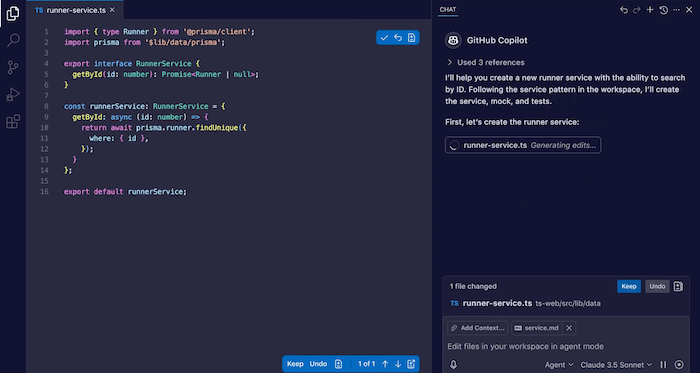Open Run and Debug view
This screenshot has width=700, height=373.
(x=13, y=94)
